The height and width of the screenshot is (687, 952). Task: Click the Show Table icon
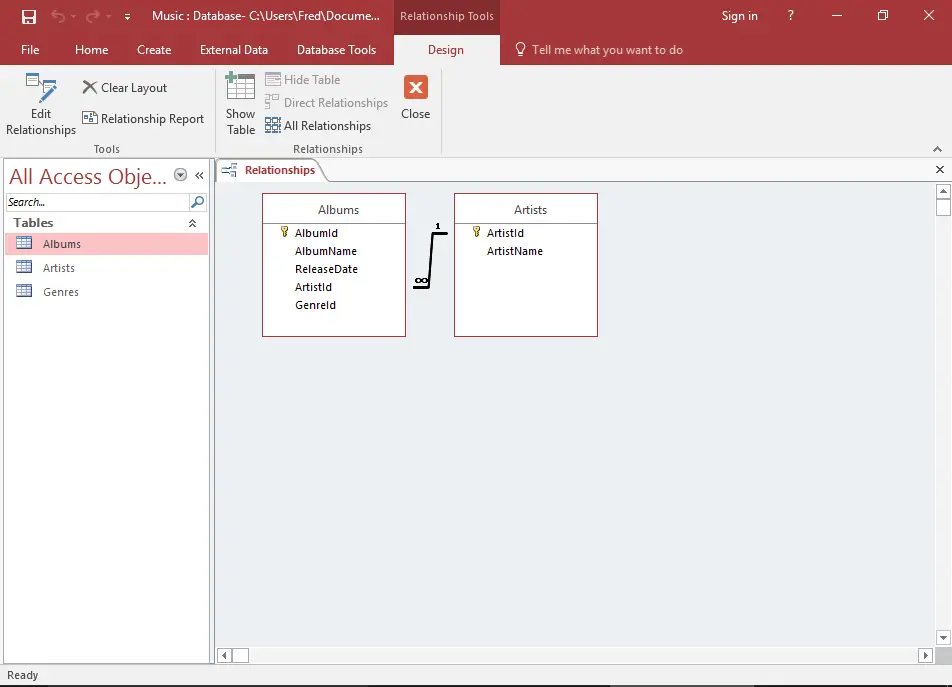pyautogui.click(x=240, y=87)
